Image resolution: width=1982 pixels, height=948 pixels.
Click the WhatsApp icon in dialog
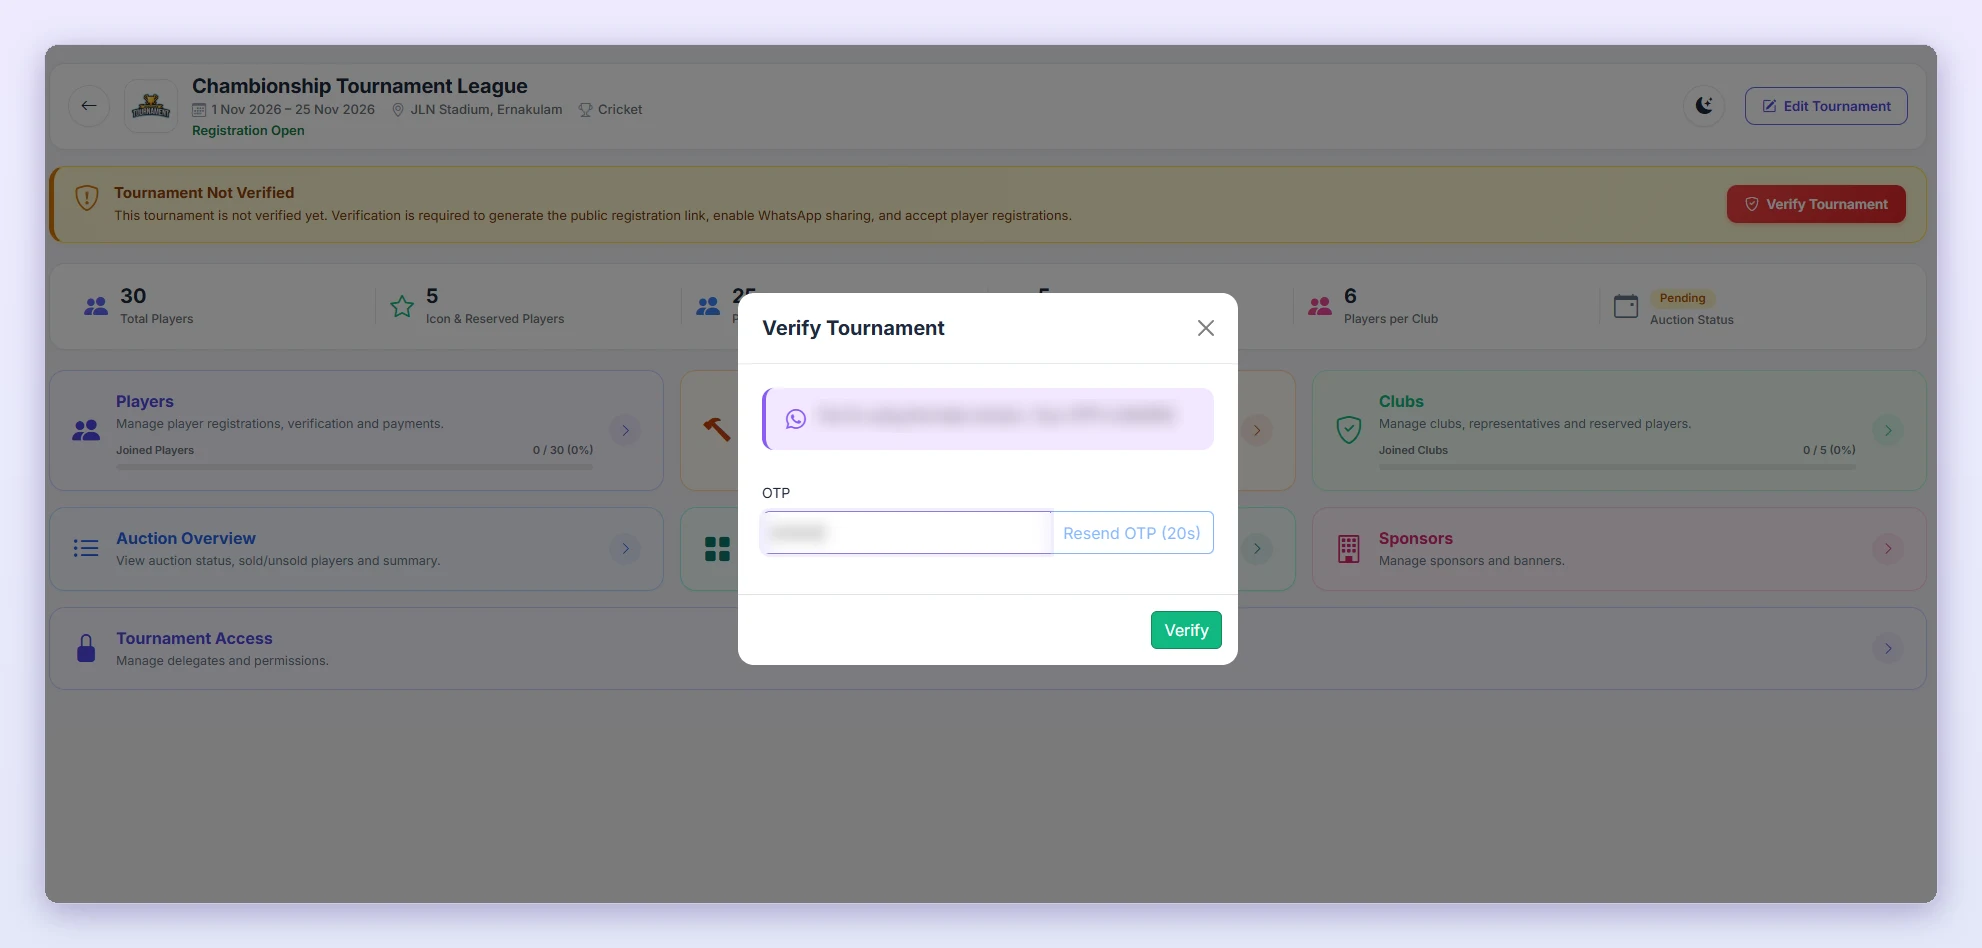click(796, 419)
